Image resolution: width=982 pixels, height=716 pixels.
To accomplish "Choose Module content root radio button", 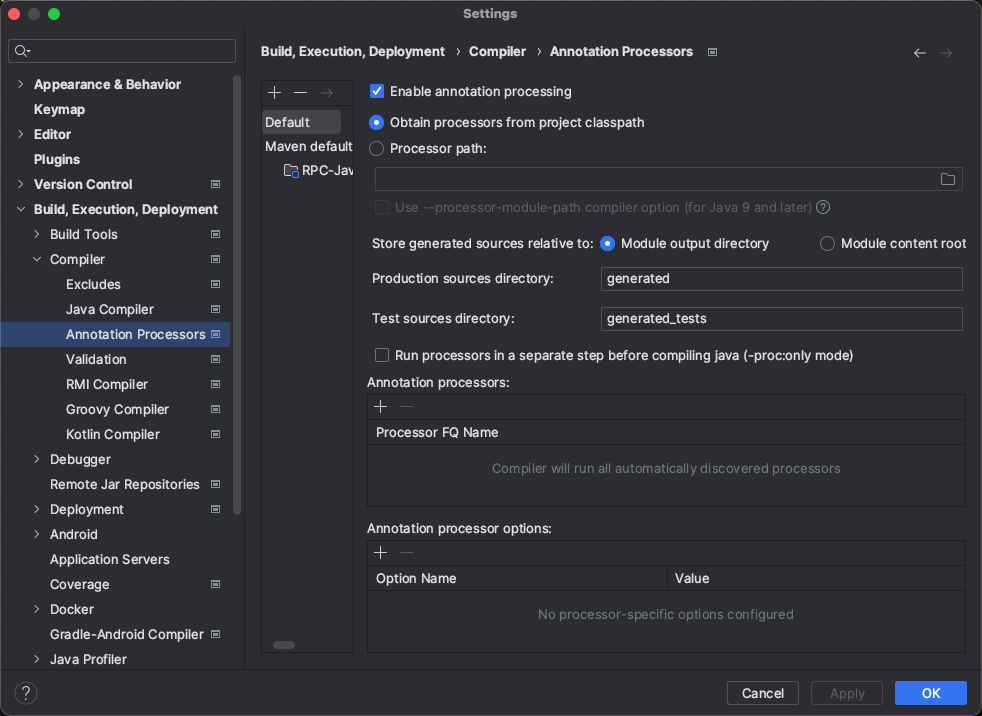I will pyautogui.click(x=827, y=244).
